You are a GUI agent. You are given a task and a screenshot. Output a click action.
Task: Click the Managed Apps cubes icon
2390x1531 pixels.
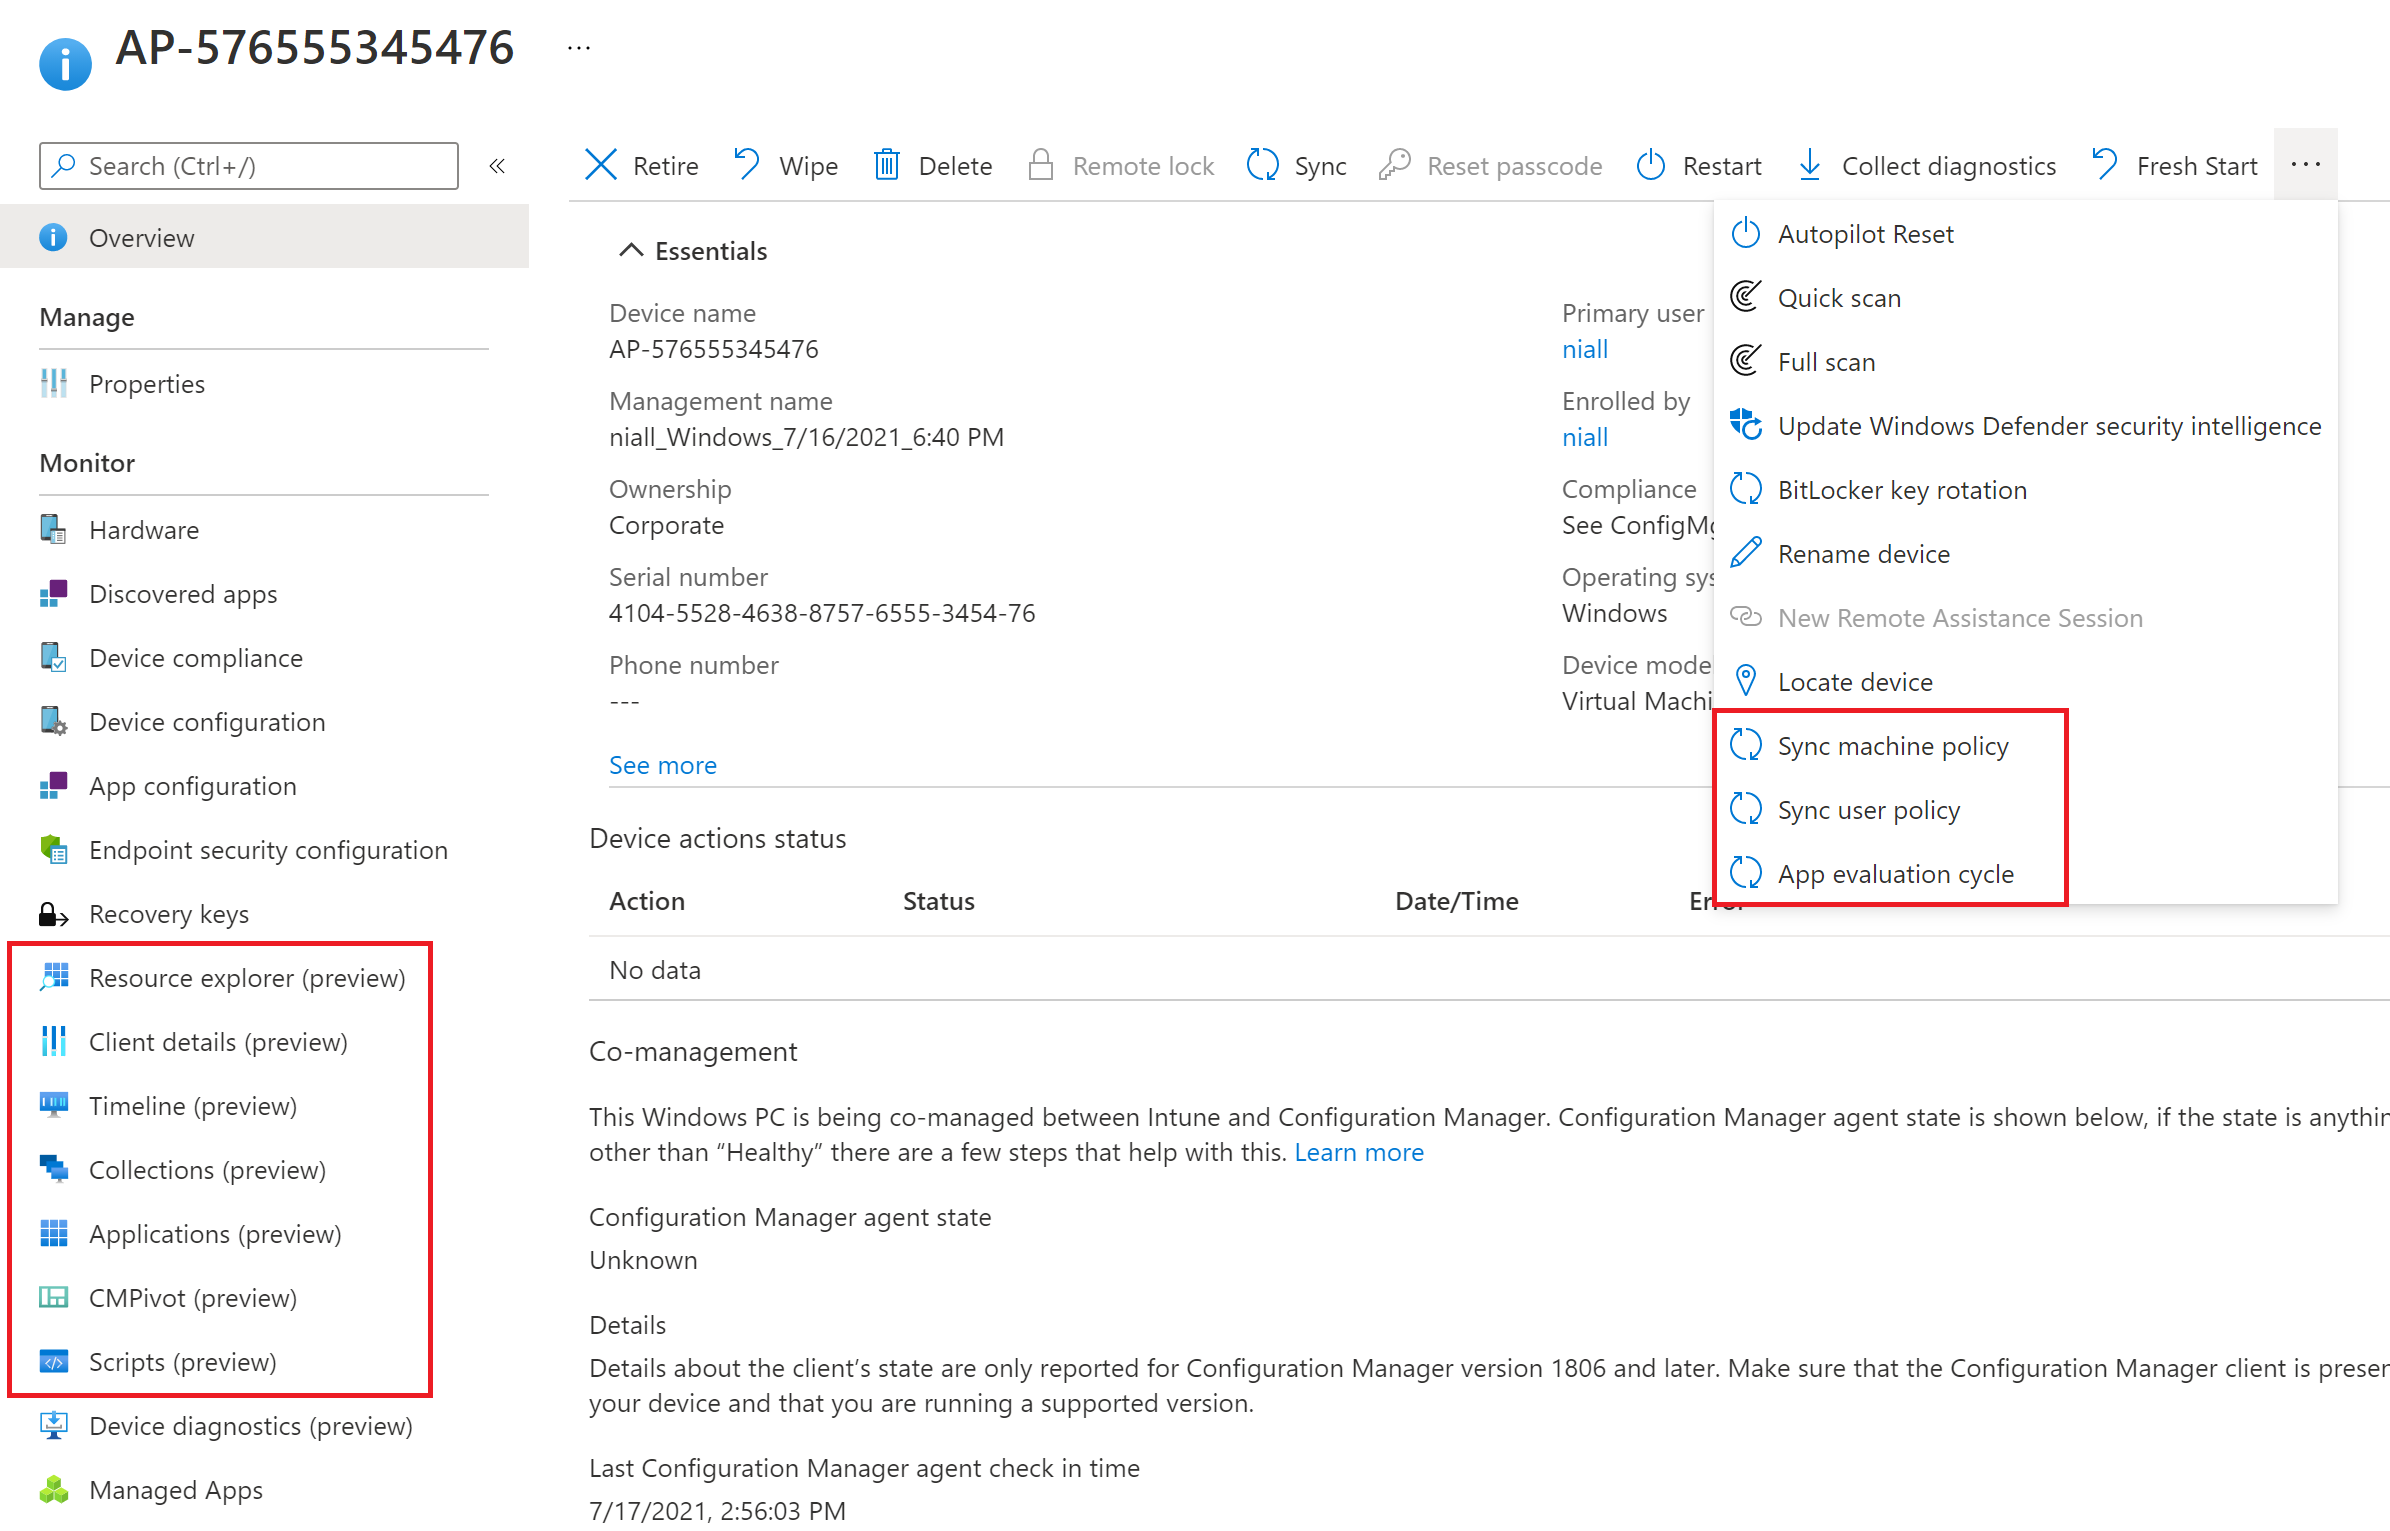pyautogui.click(x=54, y=1489)
